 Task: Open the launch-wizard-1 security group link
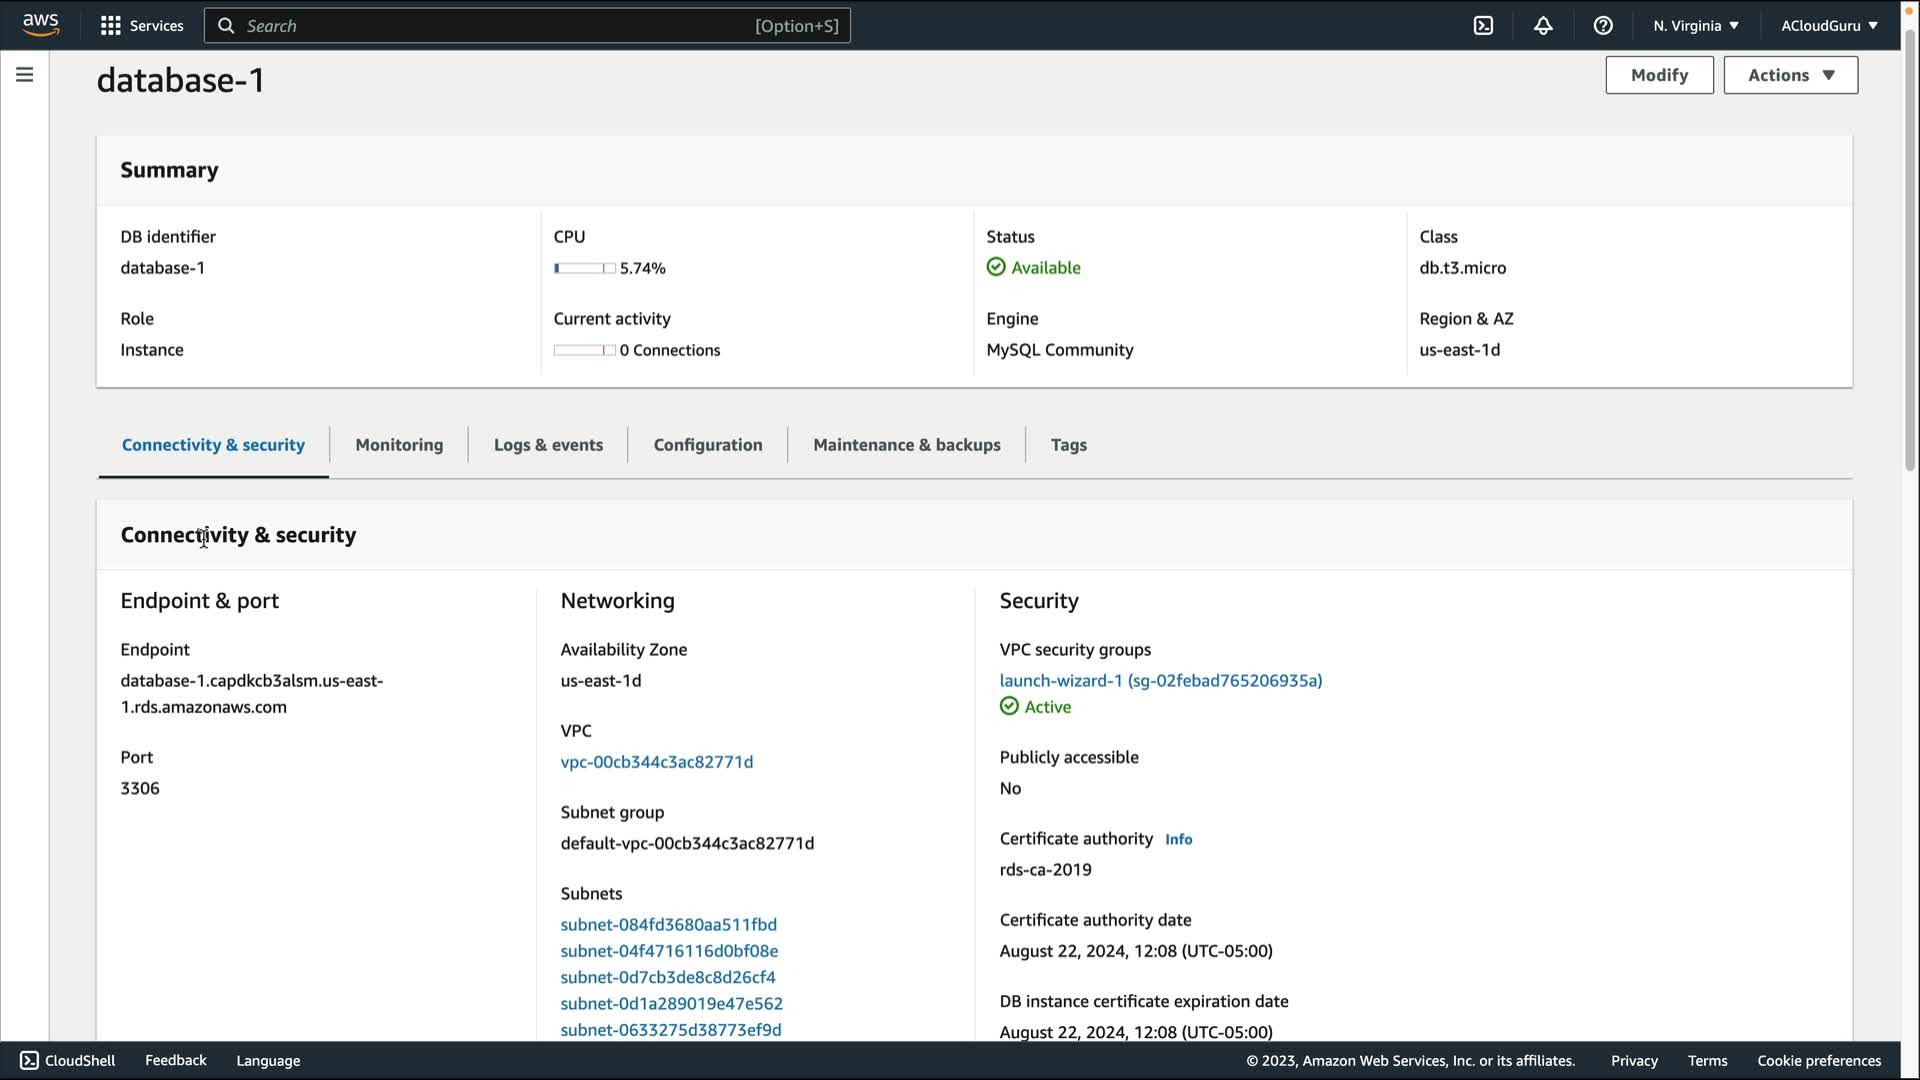click(1160, 680)
